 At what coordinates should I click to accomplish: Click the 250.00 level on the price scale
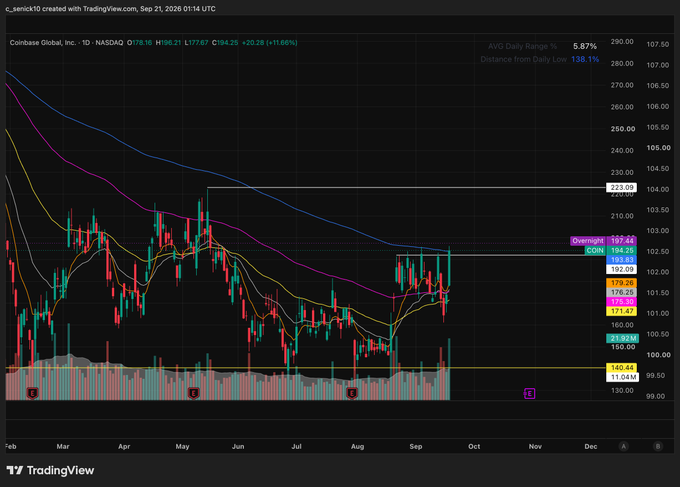[623, 129]
